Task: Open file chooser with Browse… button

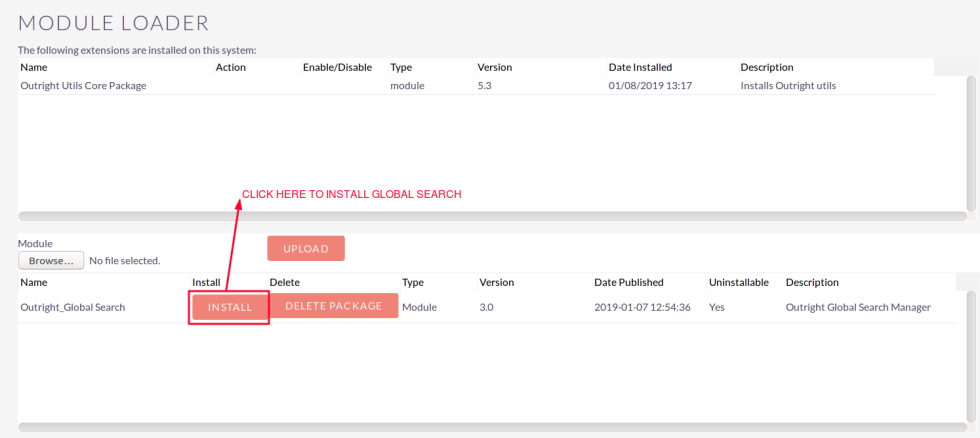Action: [x=51, y=260]
